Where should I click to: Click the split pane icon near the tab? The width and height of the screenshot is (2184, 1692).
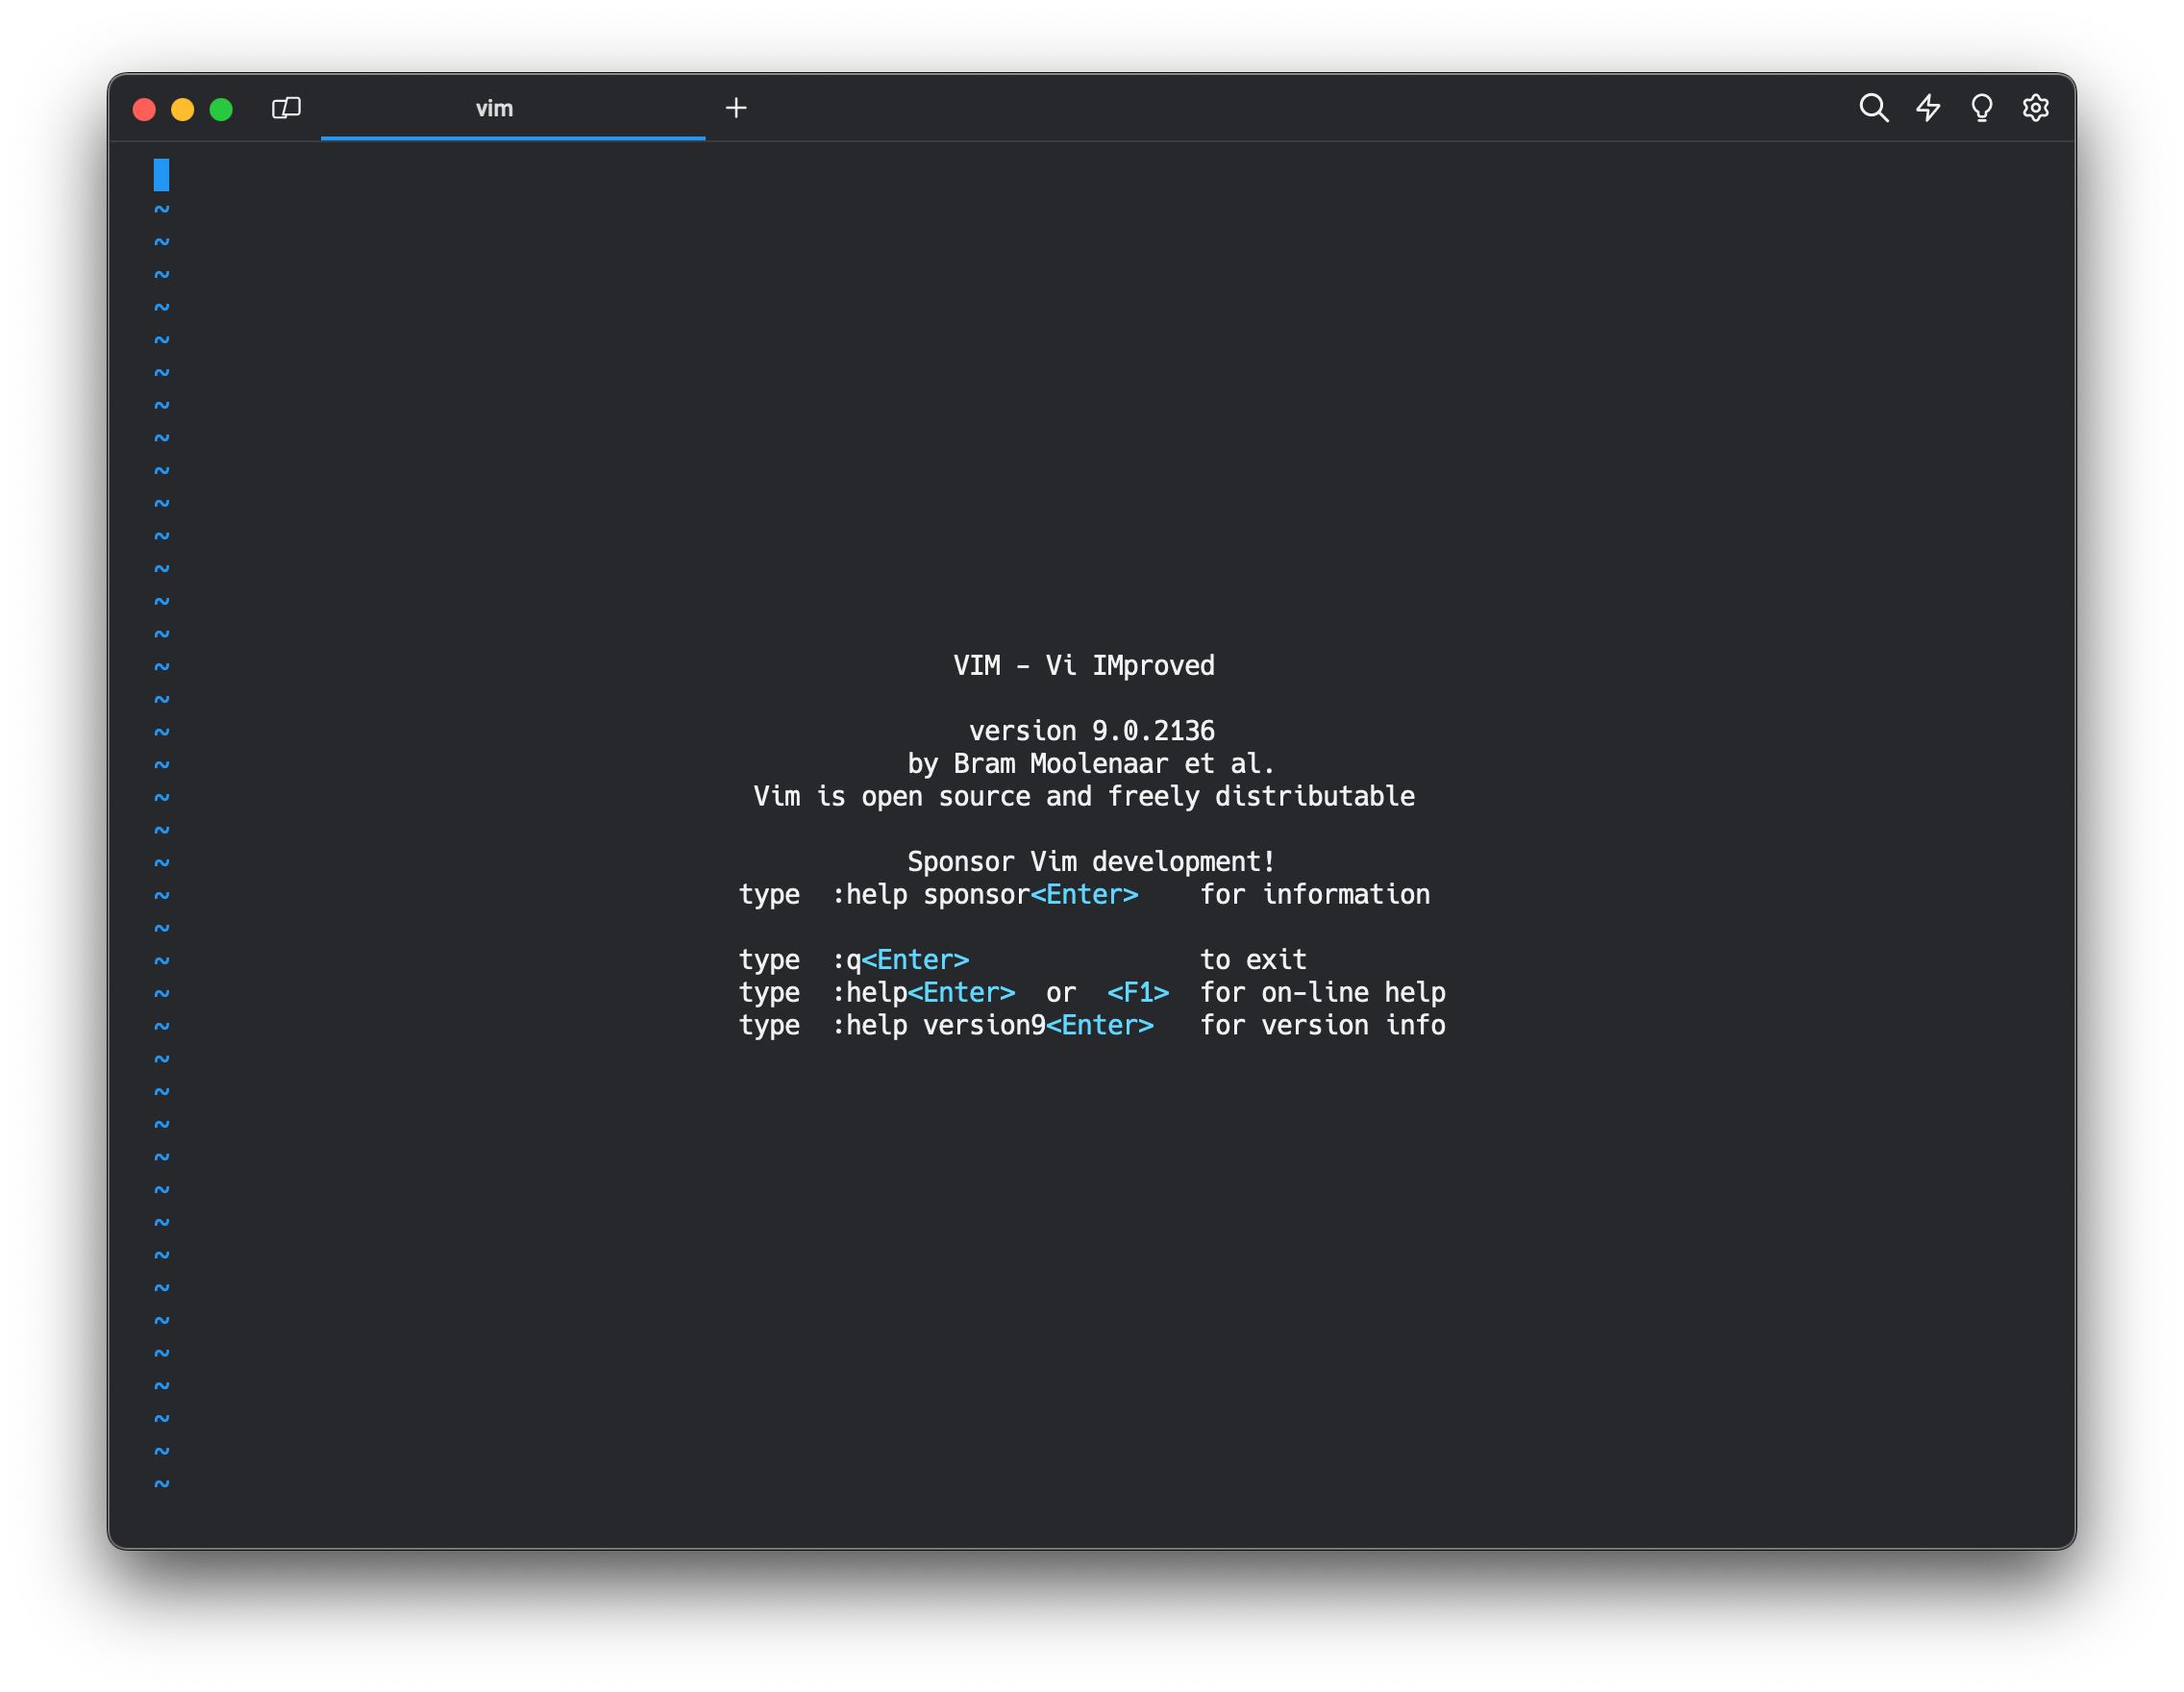(x=286, y=108)
